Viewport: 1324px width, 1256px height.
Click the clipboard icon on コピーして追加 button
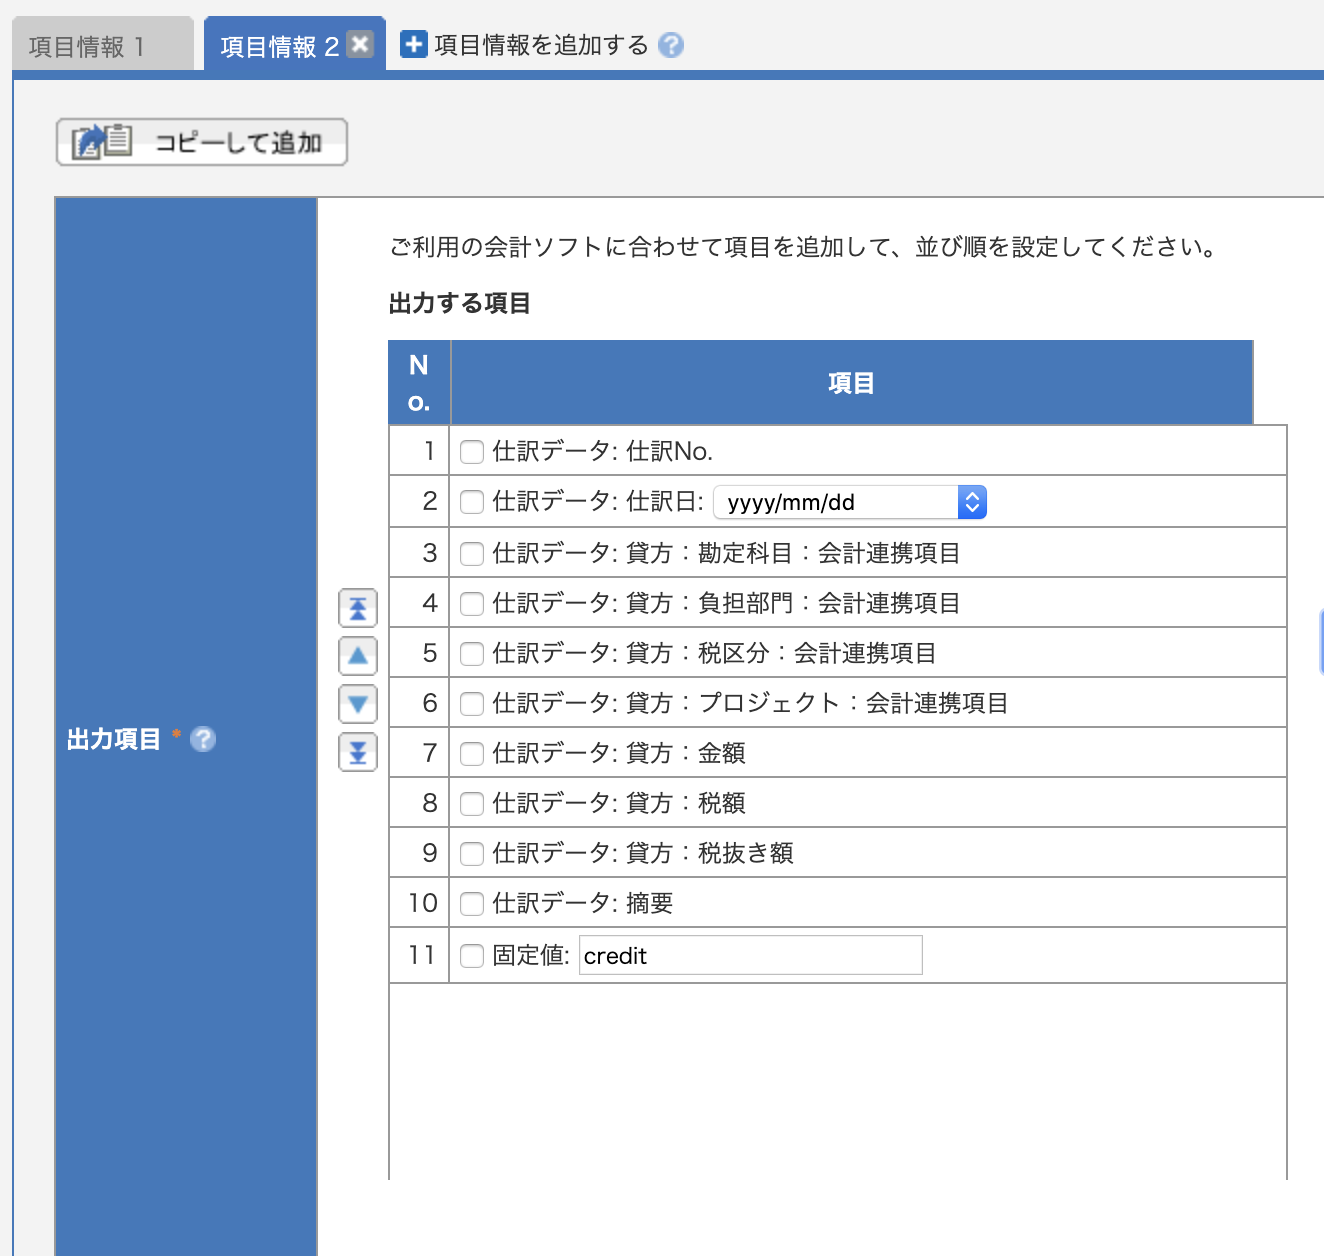102,141
